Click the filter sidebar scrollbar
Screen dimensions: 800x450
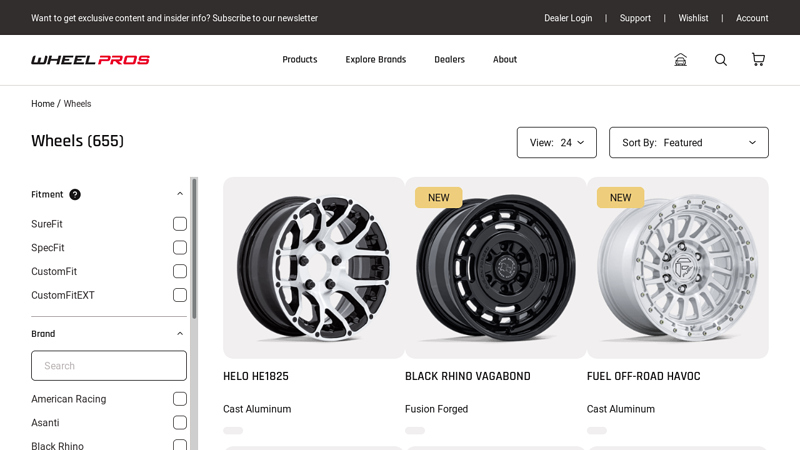194,248
